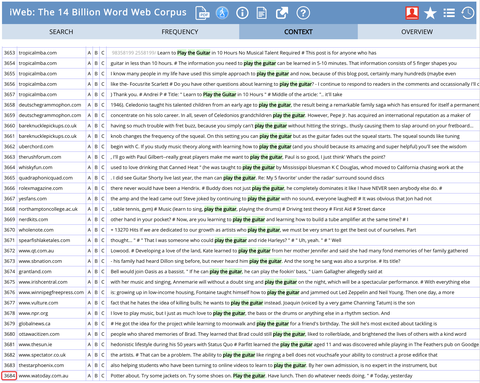This screenshot has height=383, width=480.
Task: Click context text in rolexmagazine.com row
Action: (x=276, y=188)
